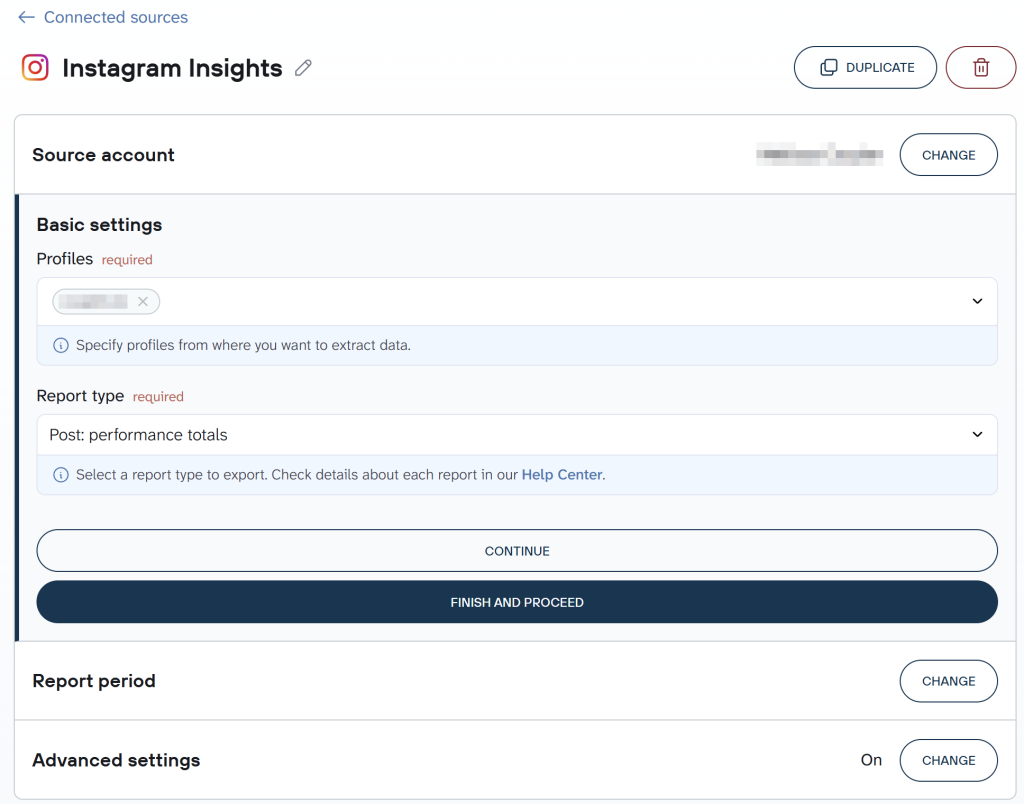
Task: Click the Instagram logo icon
Action: pyautogui.click(x=35, y=67)
